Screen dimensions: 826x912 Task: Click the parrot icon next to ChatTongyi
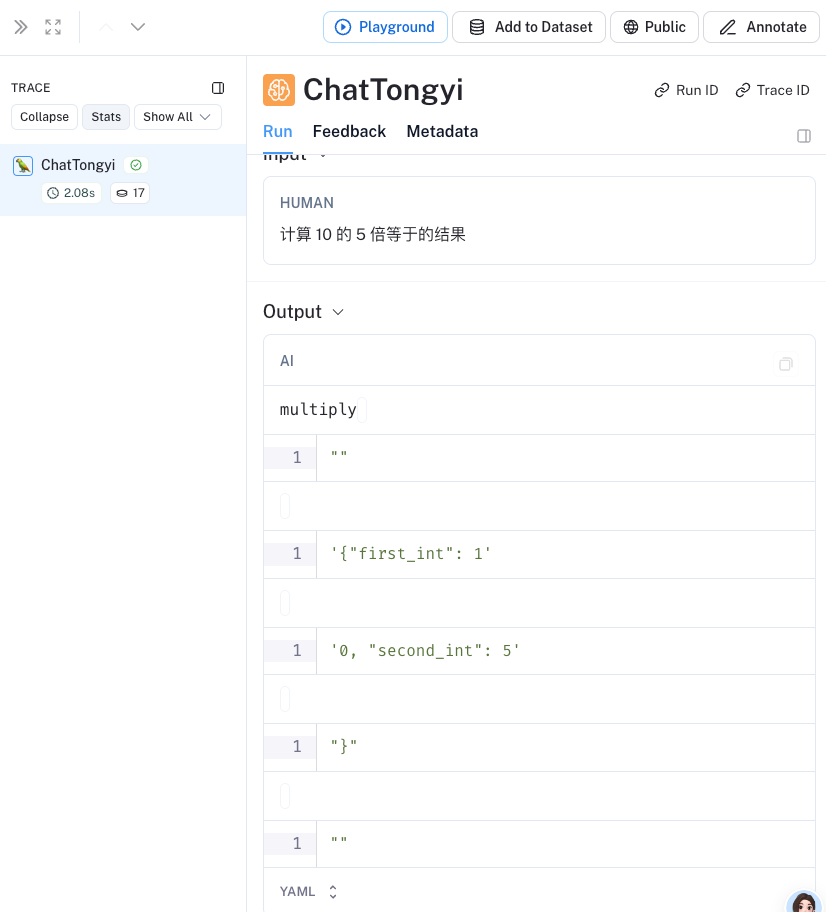click(23, 166)
